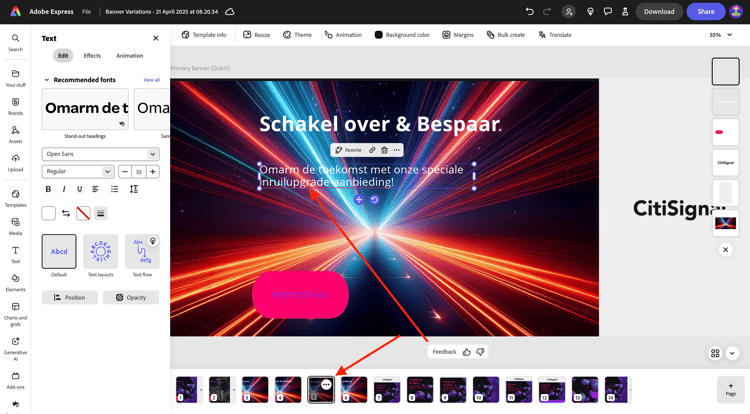Viewport: 750px width, 414px height.
Task: Open Charts and grids panel
Action: 15,314
